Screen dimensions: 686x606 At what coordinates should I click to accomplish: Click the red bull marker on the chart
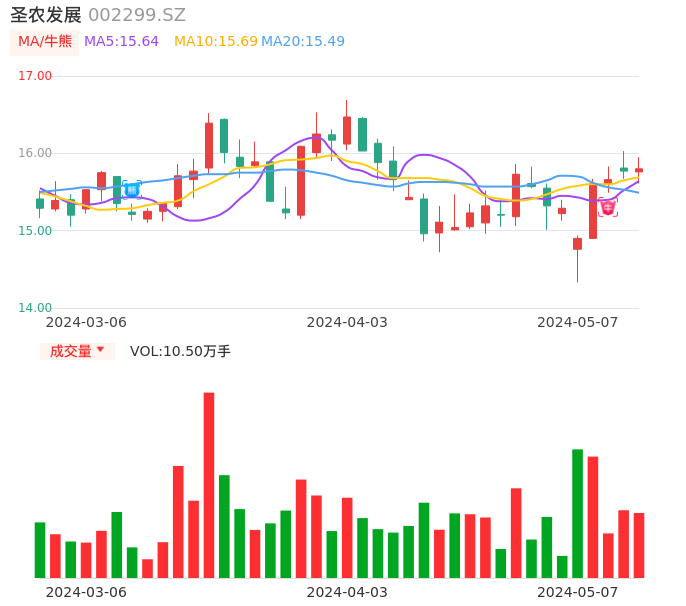tap(608, 208)
